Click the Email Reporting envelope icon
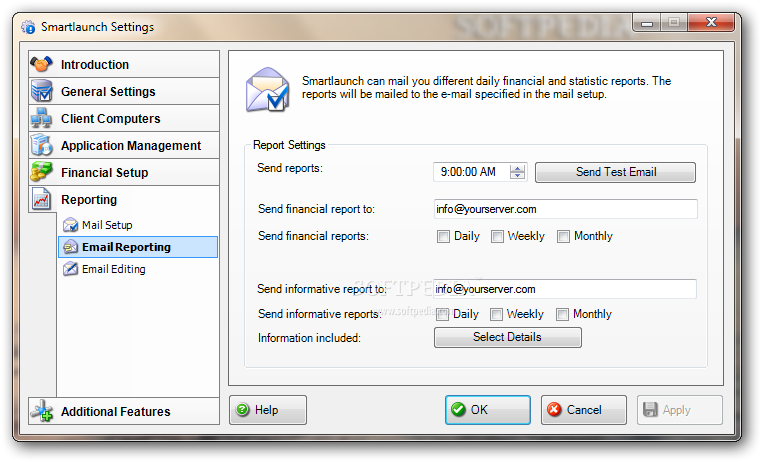762x462 pixels. point(70,247)
